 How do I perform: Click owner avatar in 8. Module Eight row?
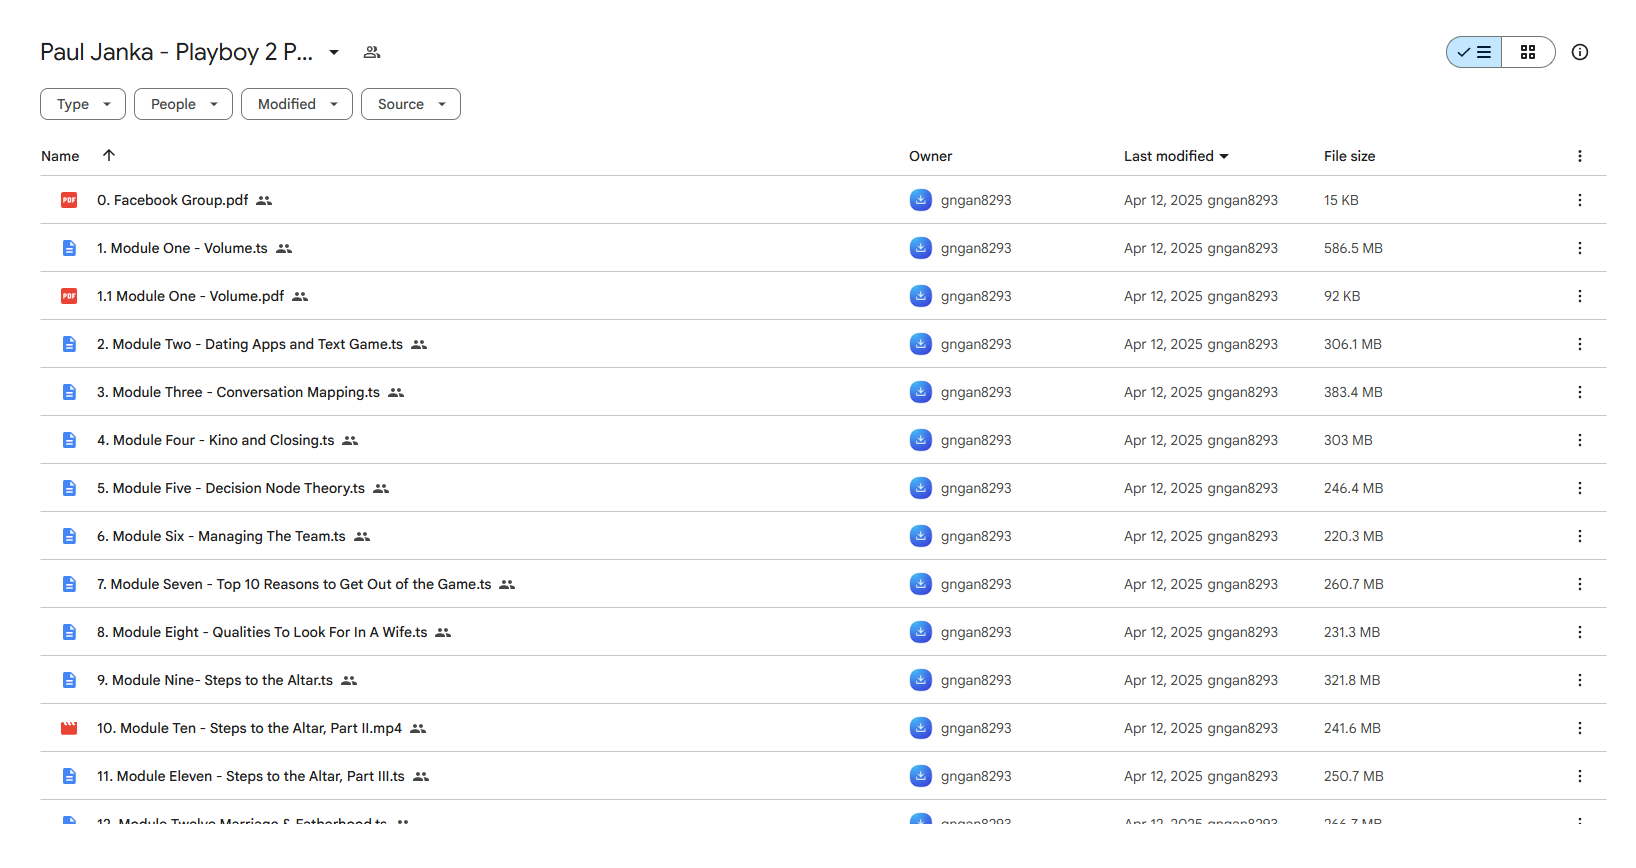tap(921, 632)
